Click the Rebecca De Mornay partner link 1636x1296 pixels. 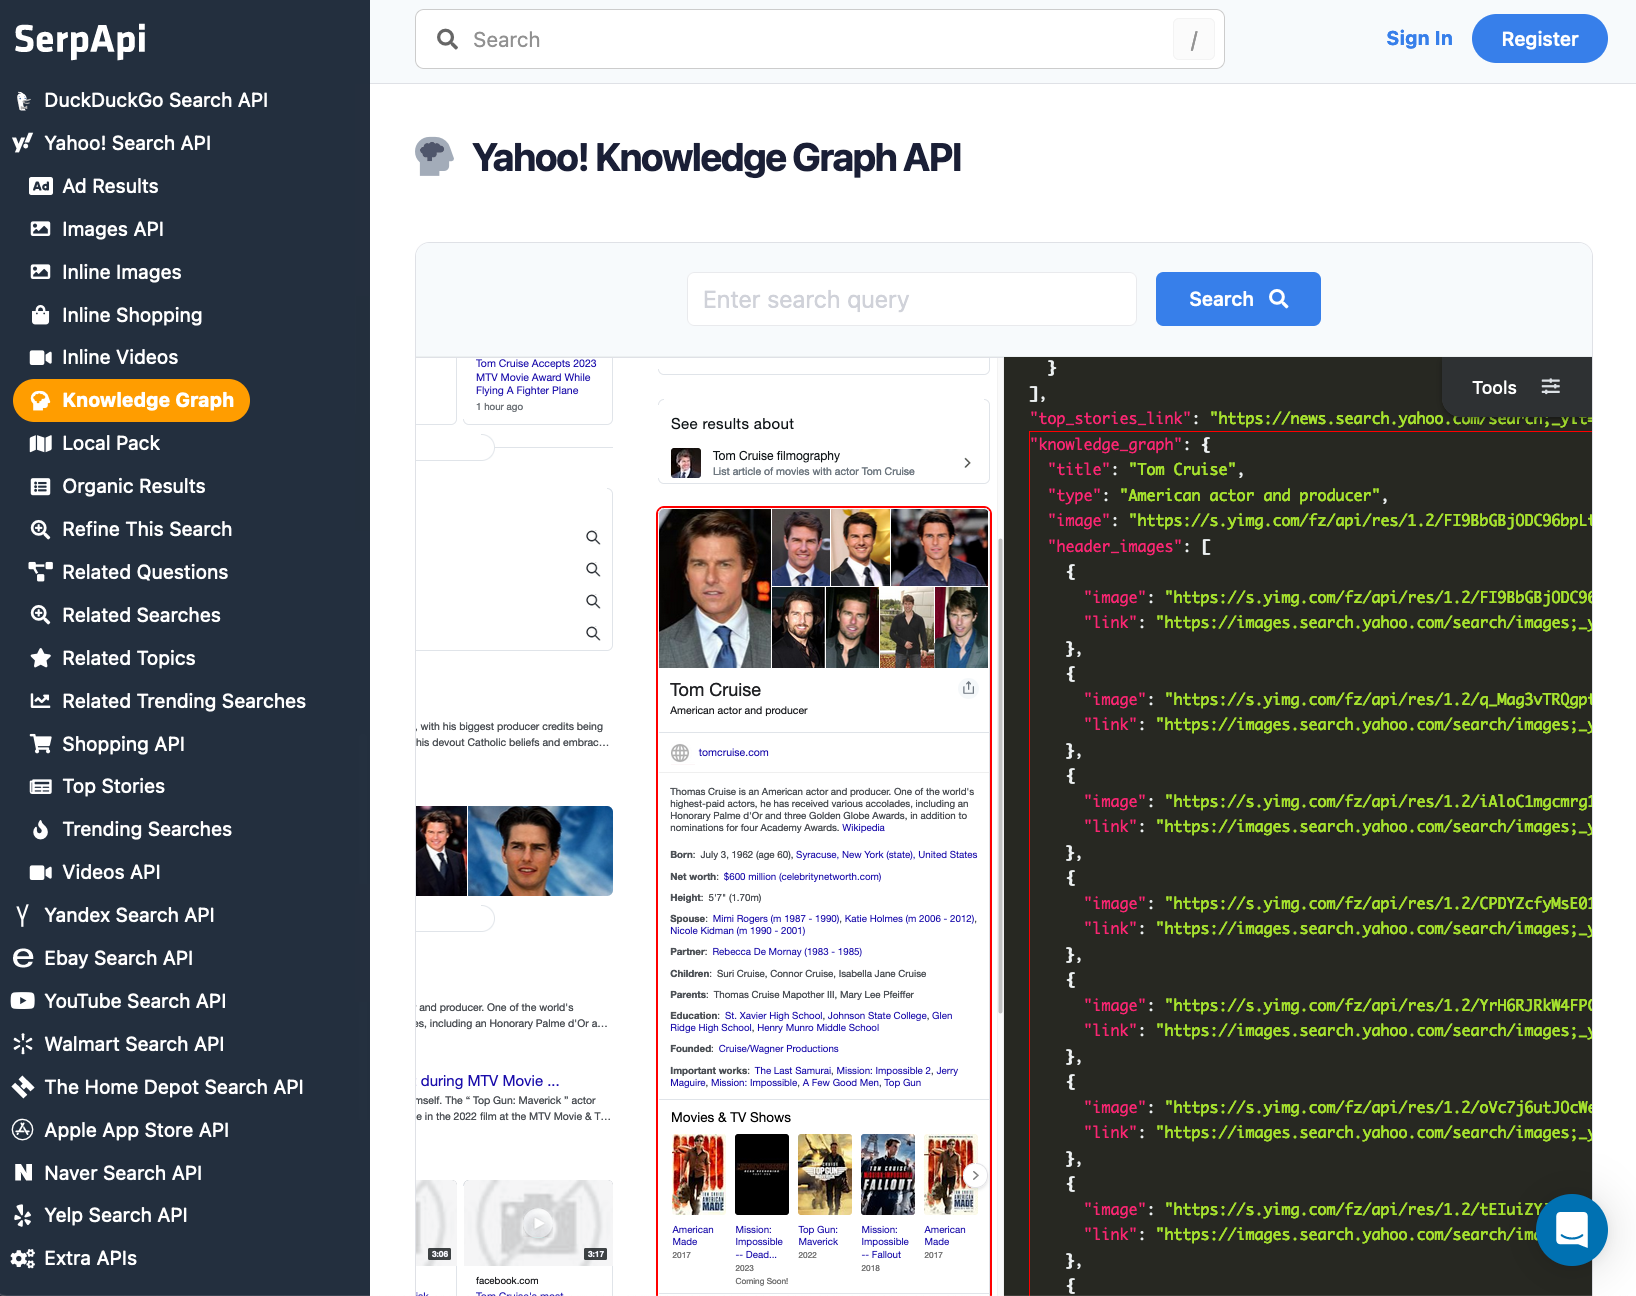tap(787, 952)
